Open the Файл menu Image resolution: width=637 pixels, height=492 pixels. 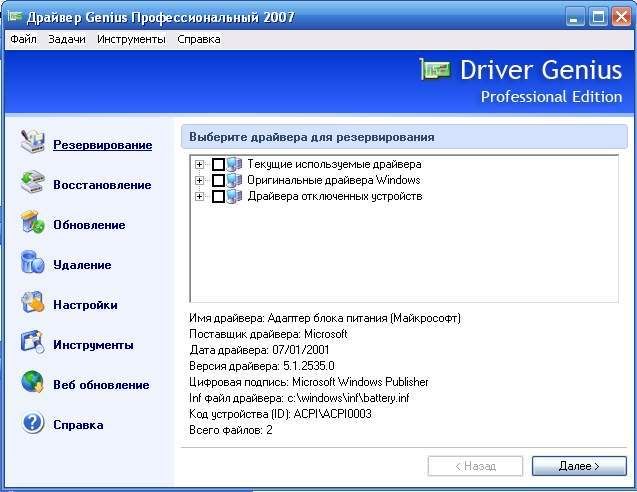click(23, 39)
